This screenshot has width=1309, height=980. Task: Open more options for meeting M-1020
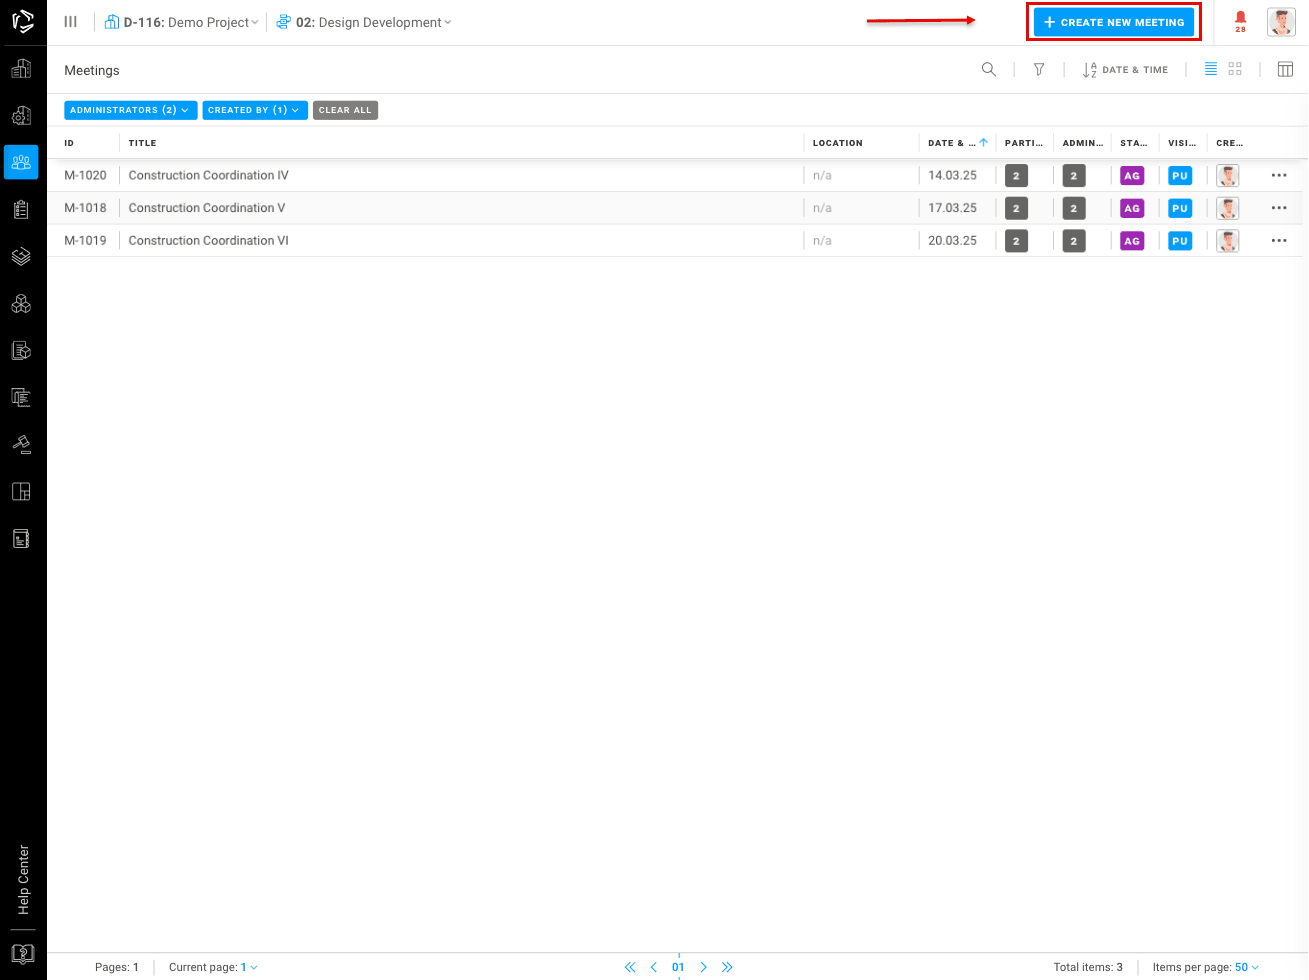[1278, 175]
